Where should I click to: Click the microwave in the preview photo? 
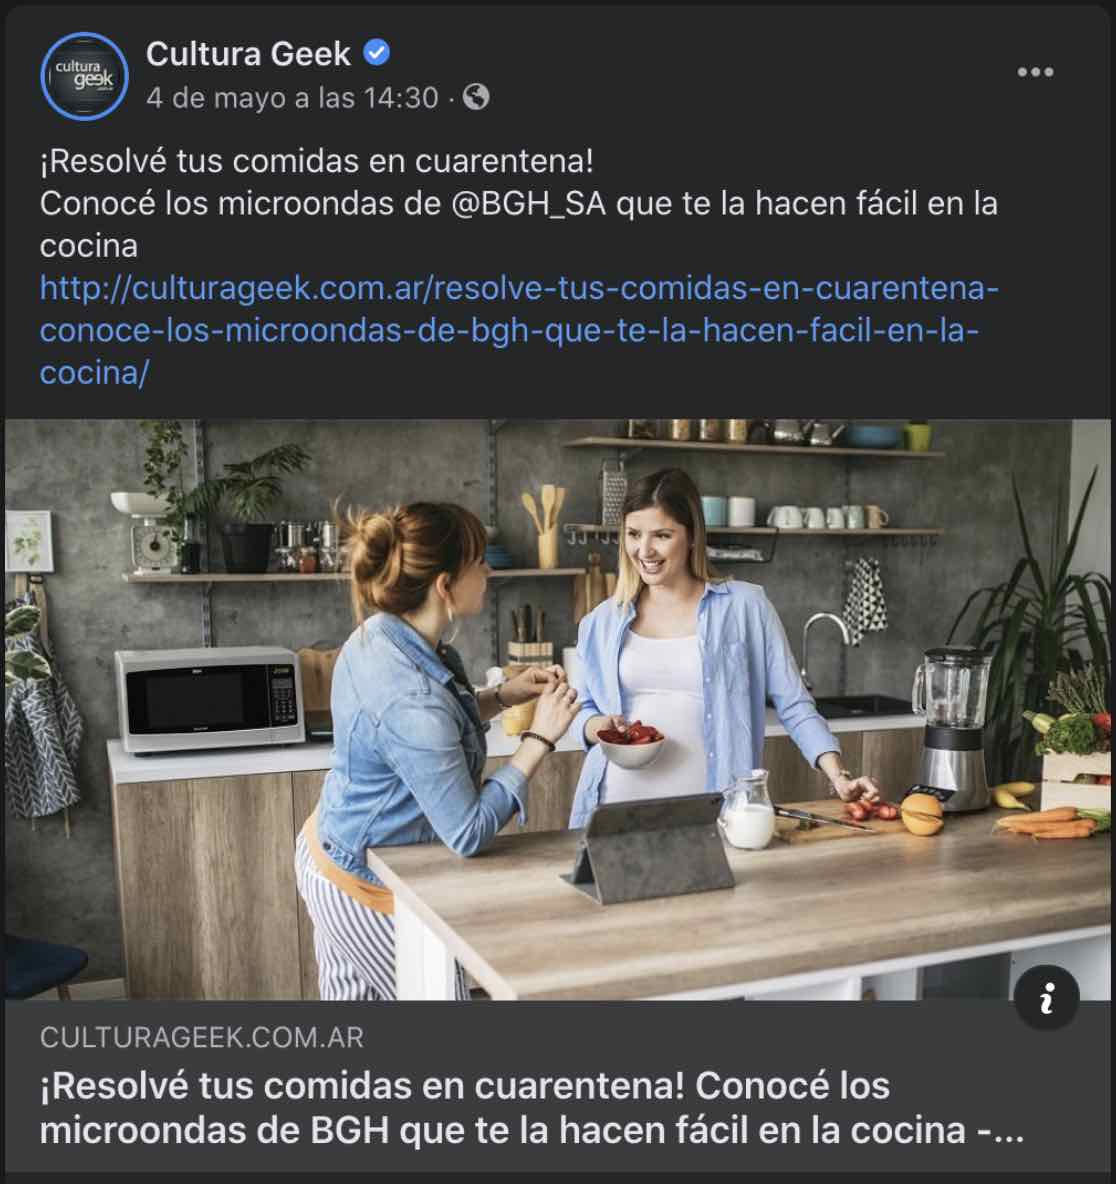[210, 700]
